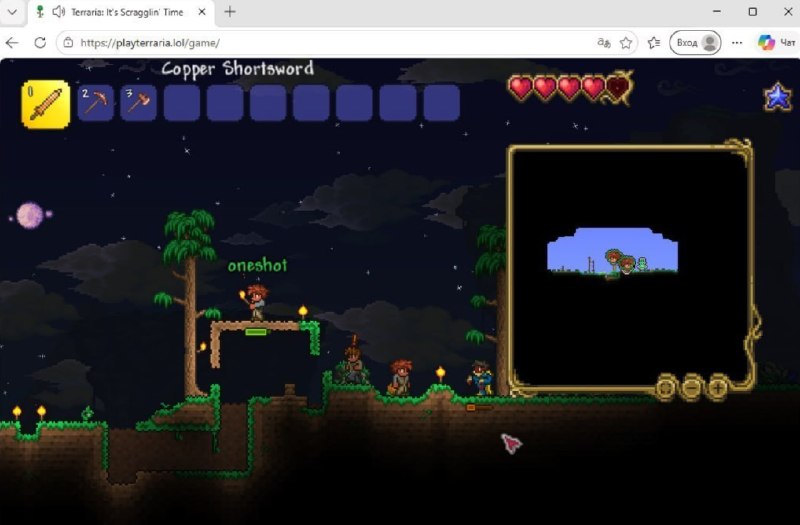Open the favorites list panel
This screenshot has height=525, width=800.
(x=654, y=43)
